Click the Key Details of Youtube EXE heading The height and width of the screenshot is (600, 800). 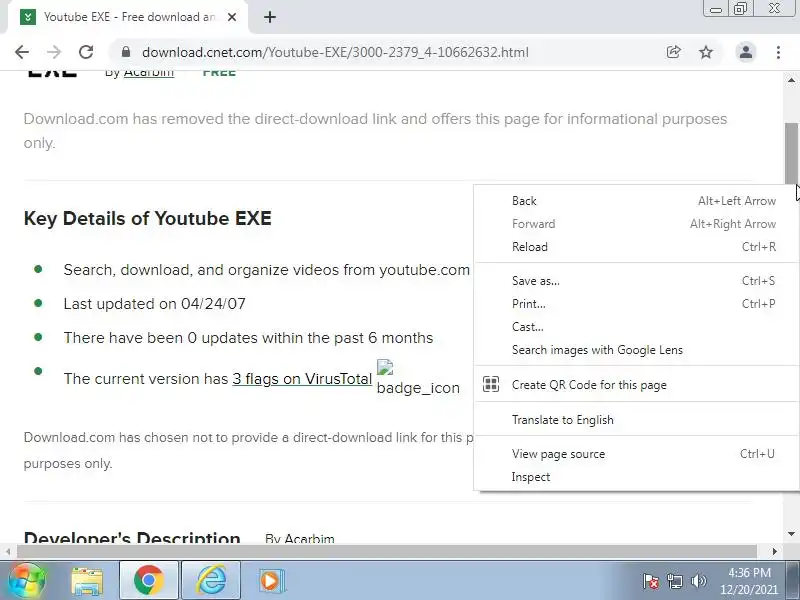point(147,218)
